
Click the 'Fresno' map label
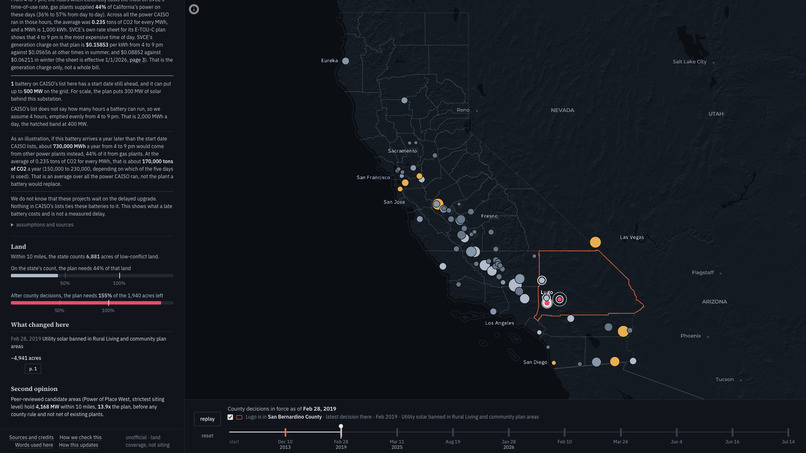489,216
